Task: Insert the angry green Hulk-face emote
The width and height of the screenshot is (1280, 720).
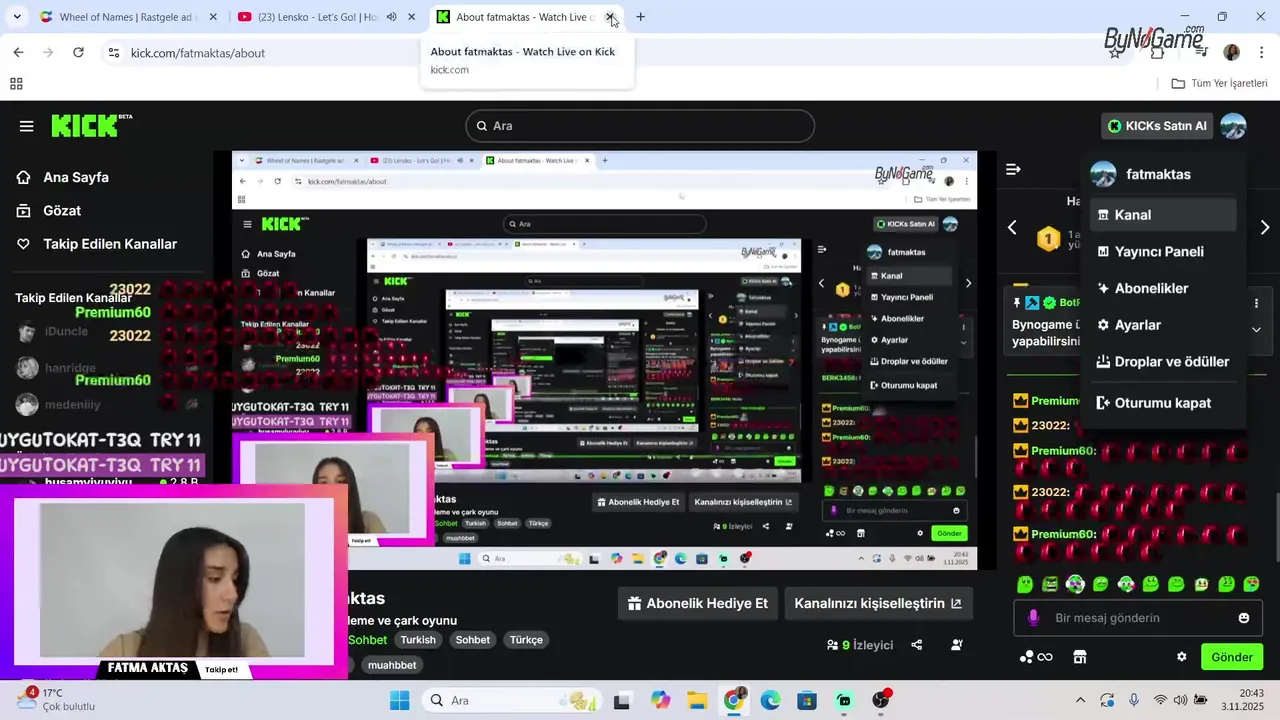Action: pyautogui.click(x=1050, y=584)
